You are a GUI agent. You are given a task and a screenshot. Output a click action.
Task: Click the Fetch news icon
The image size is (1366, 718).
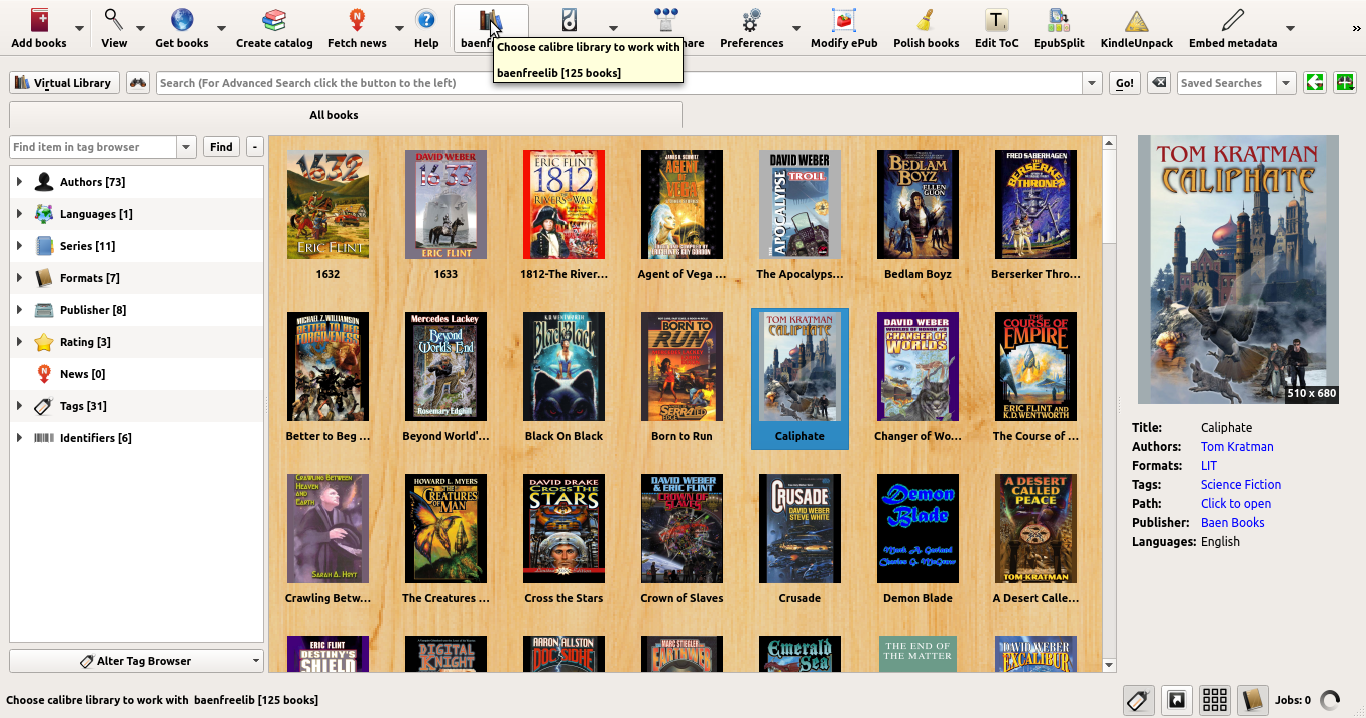tap(357, 21)
